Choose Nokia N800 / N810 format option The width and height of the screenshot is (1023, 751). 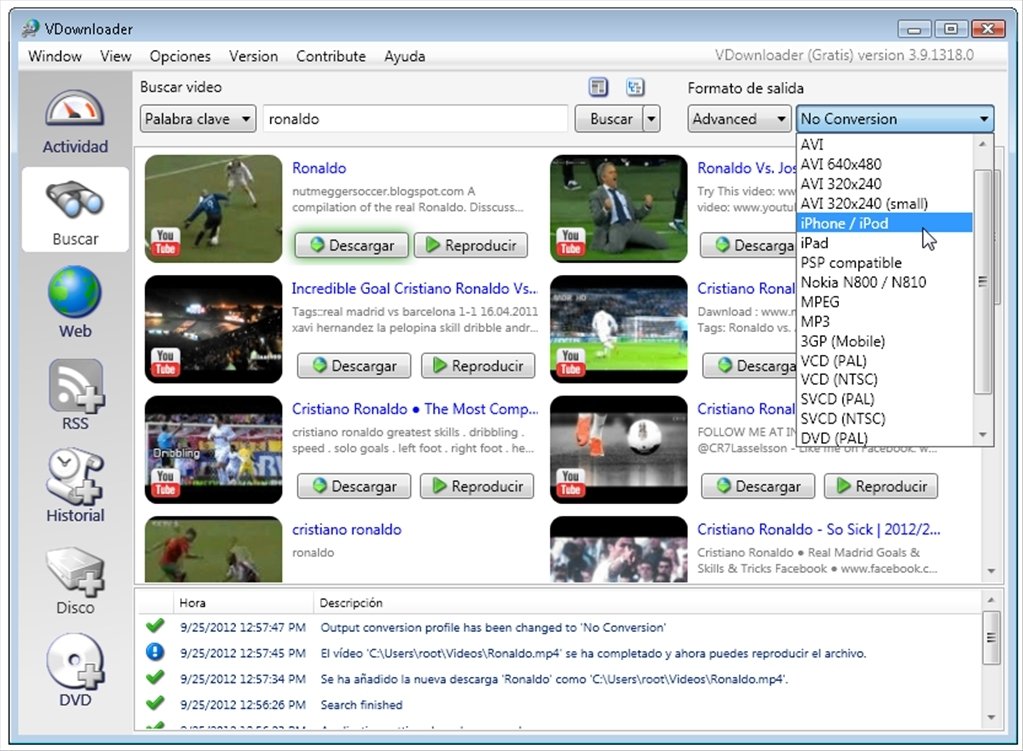point(885,282)
